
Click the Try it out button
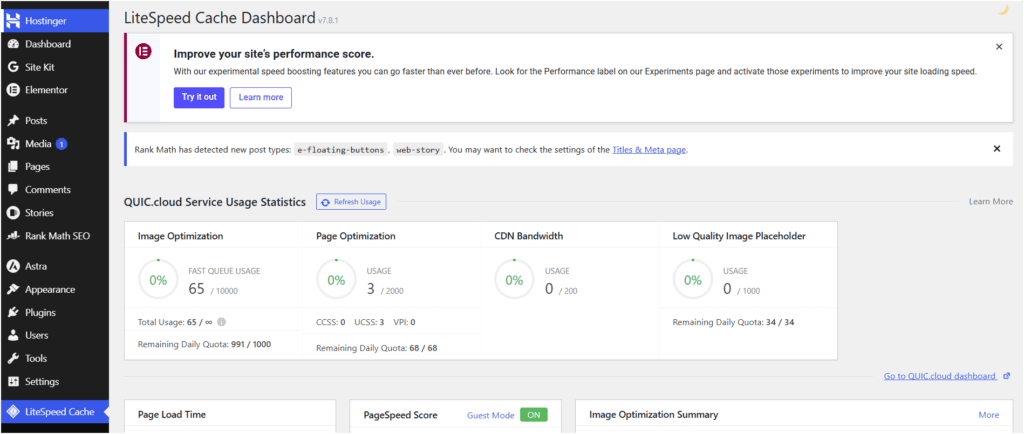point(199,97)
